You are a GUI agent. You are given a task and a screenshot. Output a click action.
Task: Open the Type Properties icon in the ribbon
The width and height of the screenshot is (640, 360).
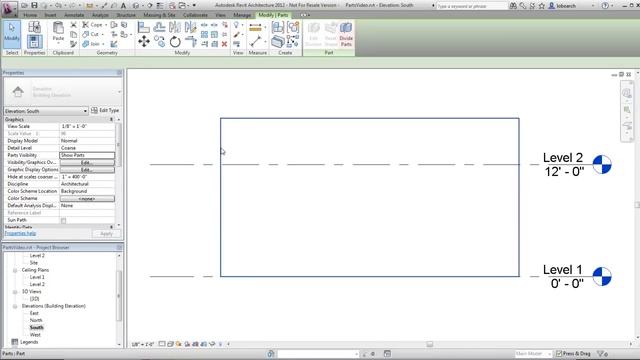click(x=34, y=27)
